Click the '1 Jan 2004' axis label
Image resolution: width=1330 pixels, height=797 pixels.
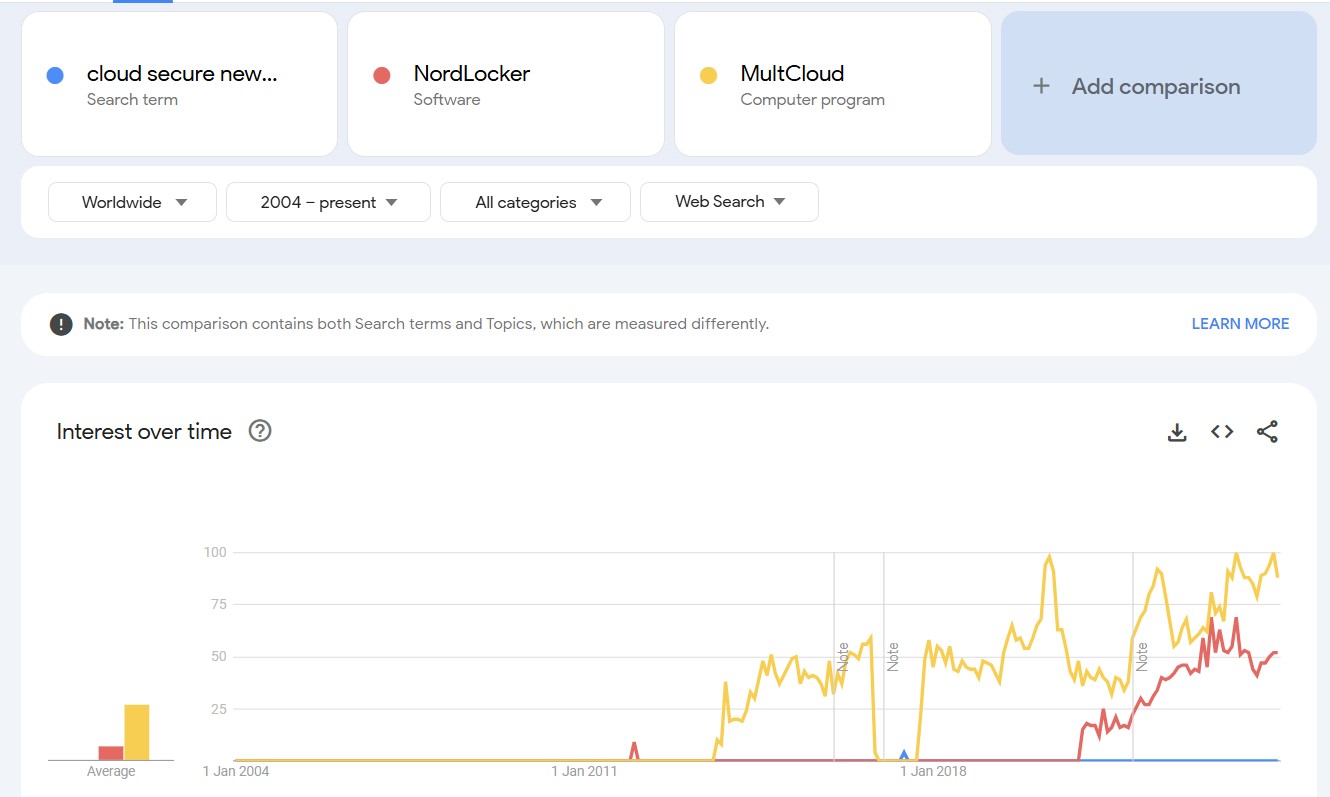click(x=236, y=771)
